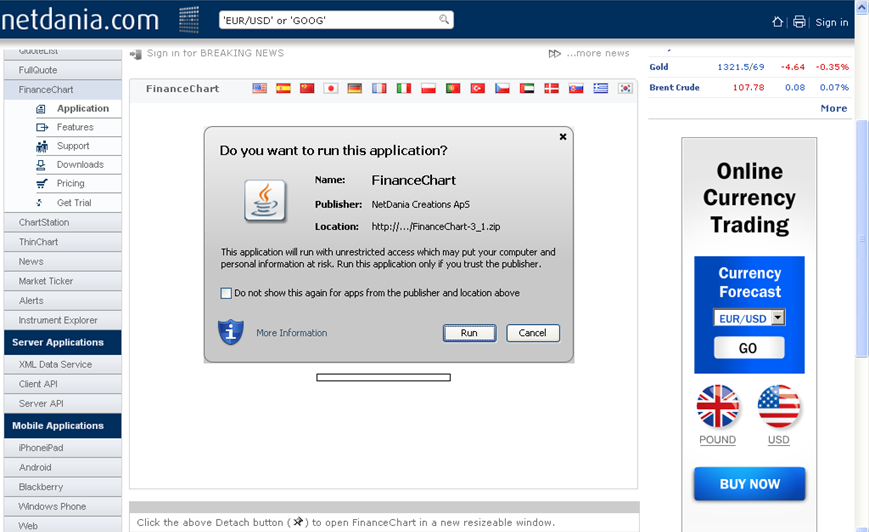Click Brent Crude quote link
The height and width of the screenshot is (532, 869).
click(674, 88)
